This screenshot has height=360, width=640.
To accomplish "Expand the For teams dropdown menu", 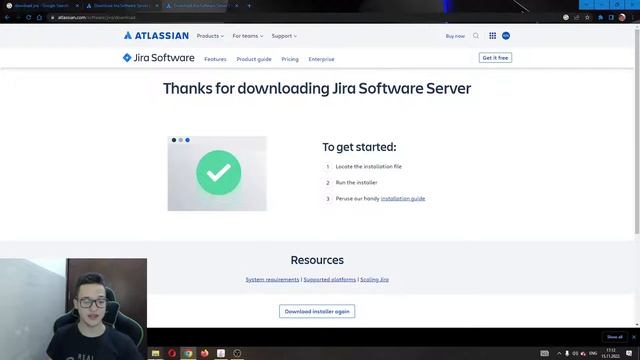I will tap(248, 36).
